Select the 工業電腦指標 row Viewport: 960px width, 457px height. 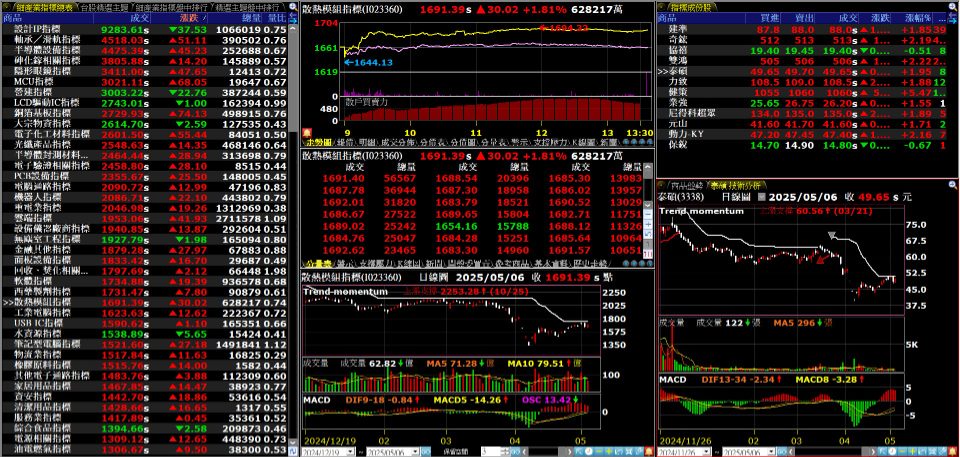click(x=144, y=313)
